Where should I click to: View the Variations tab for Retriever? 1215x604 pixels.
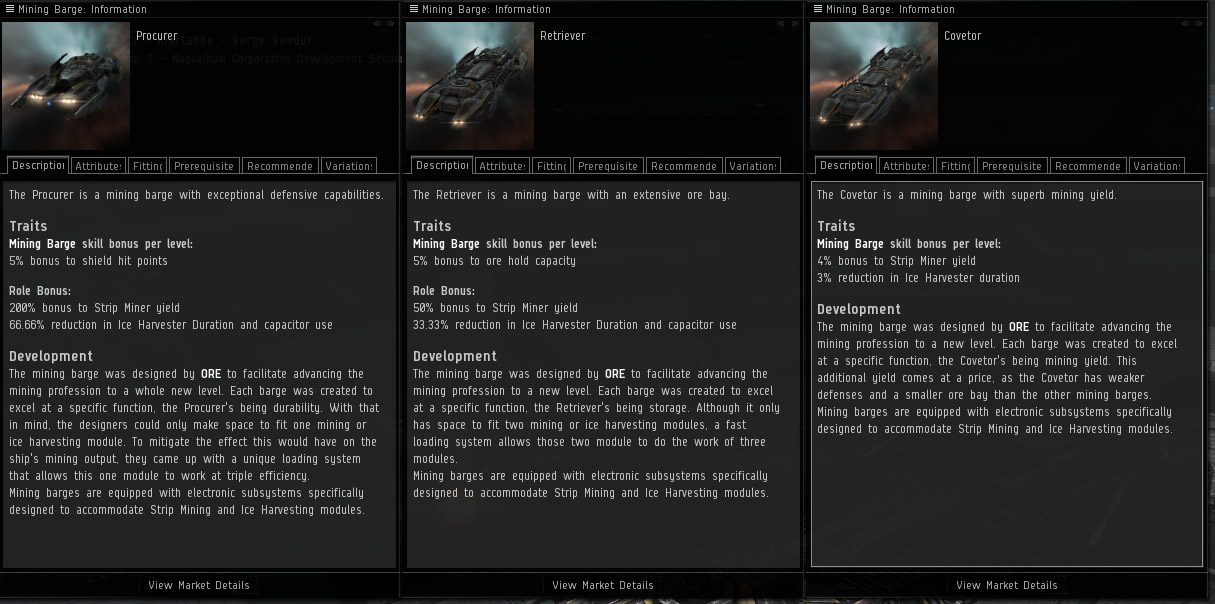(x=752, y=166)
